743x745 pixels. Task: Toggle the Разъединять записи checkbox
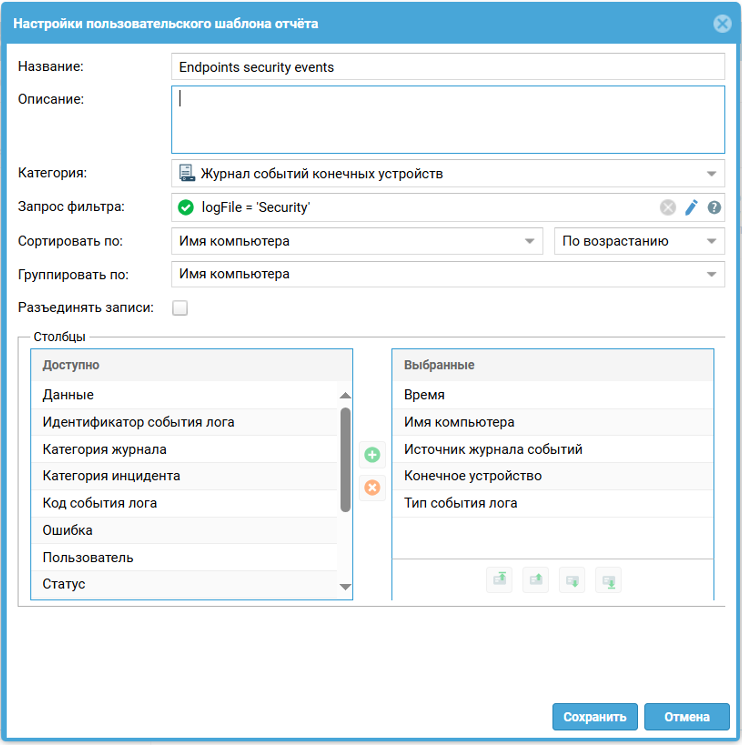tap(180, 308)
